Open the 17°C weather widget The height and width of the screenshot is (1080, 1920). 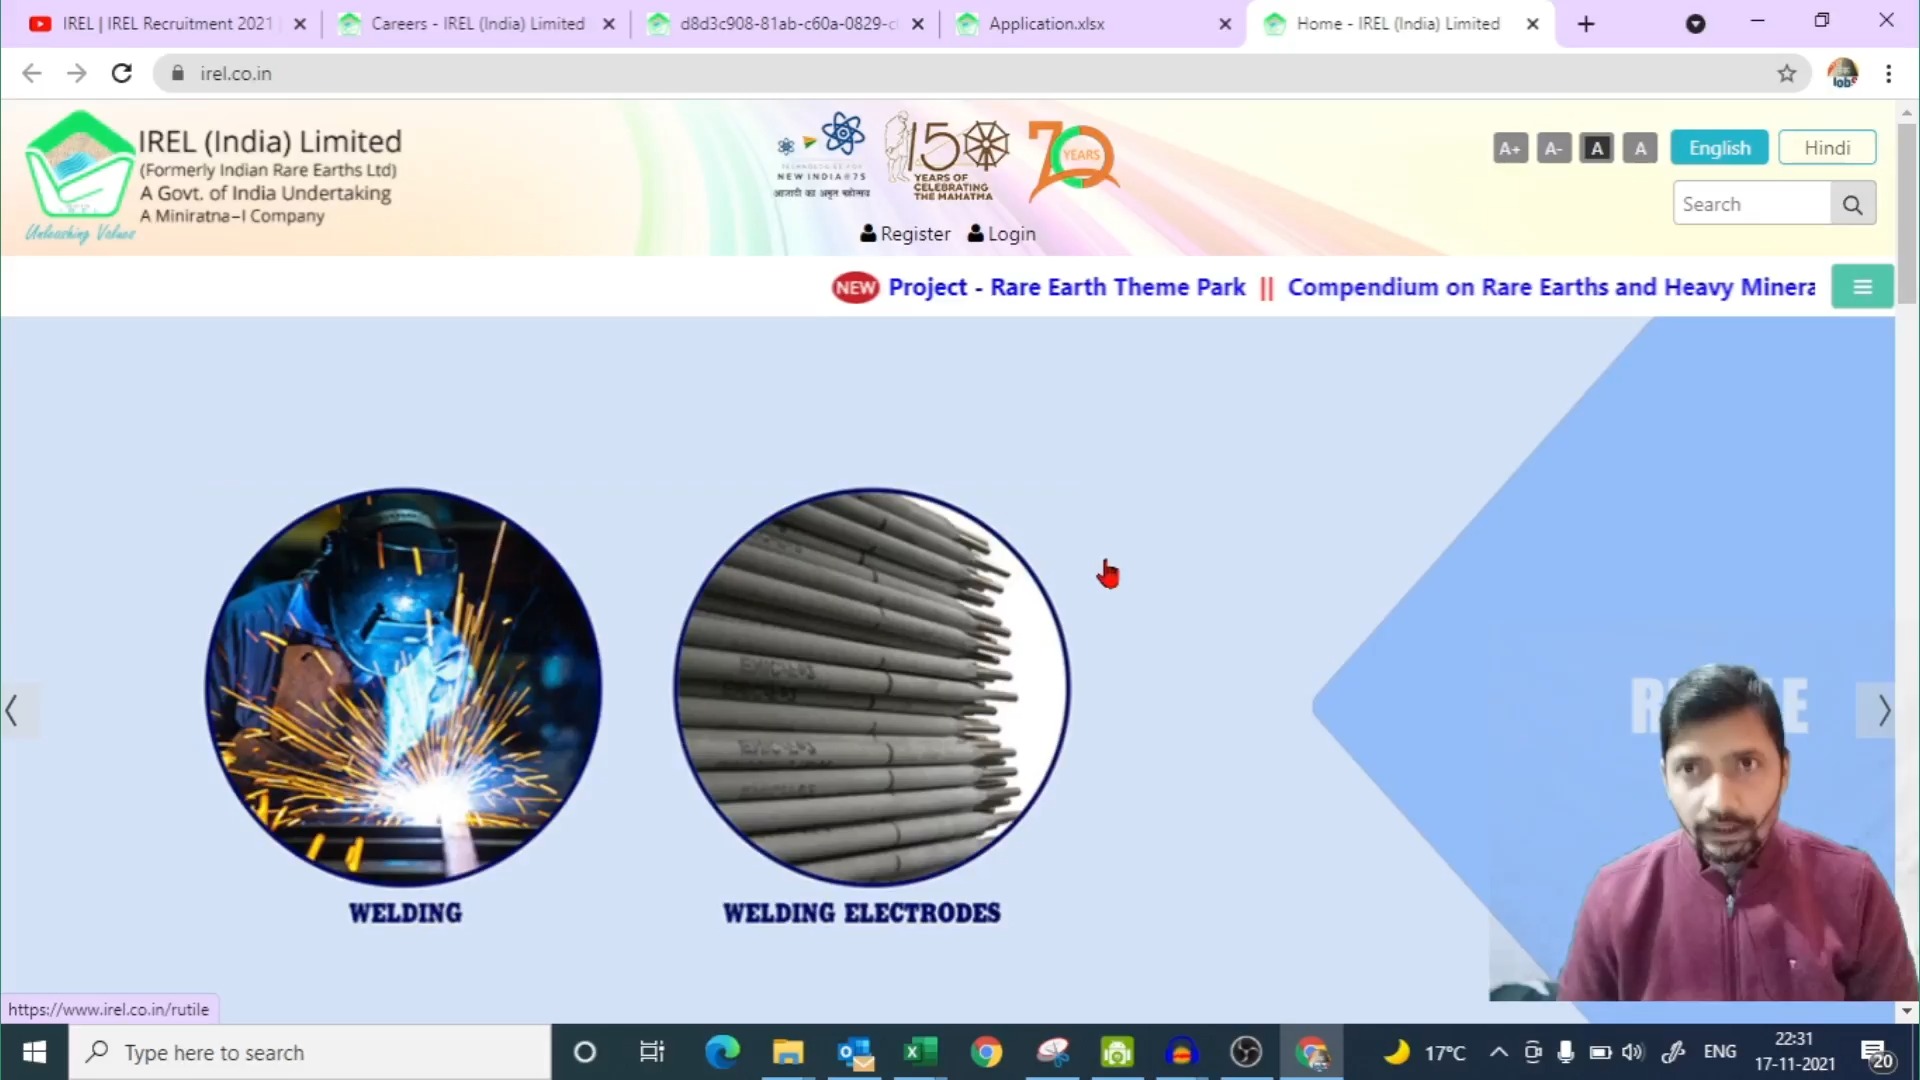[1424, 1052]
